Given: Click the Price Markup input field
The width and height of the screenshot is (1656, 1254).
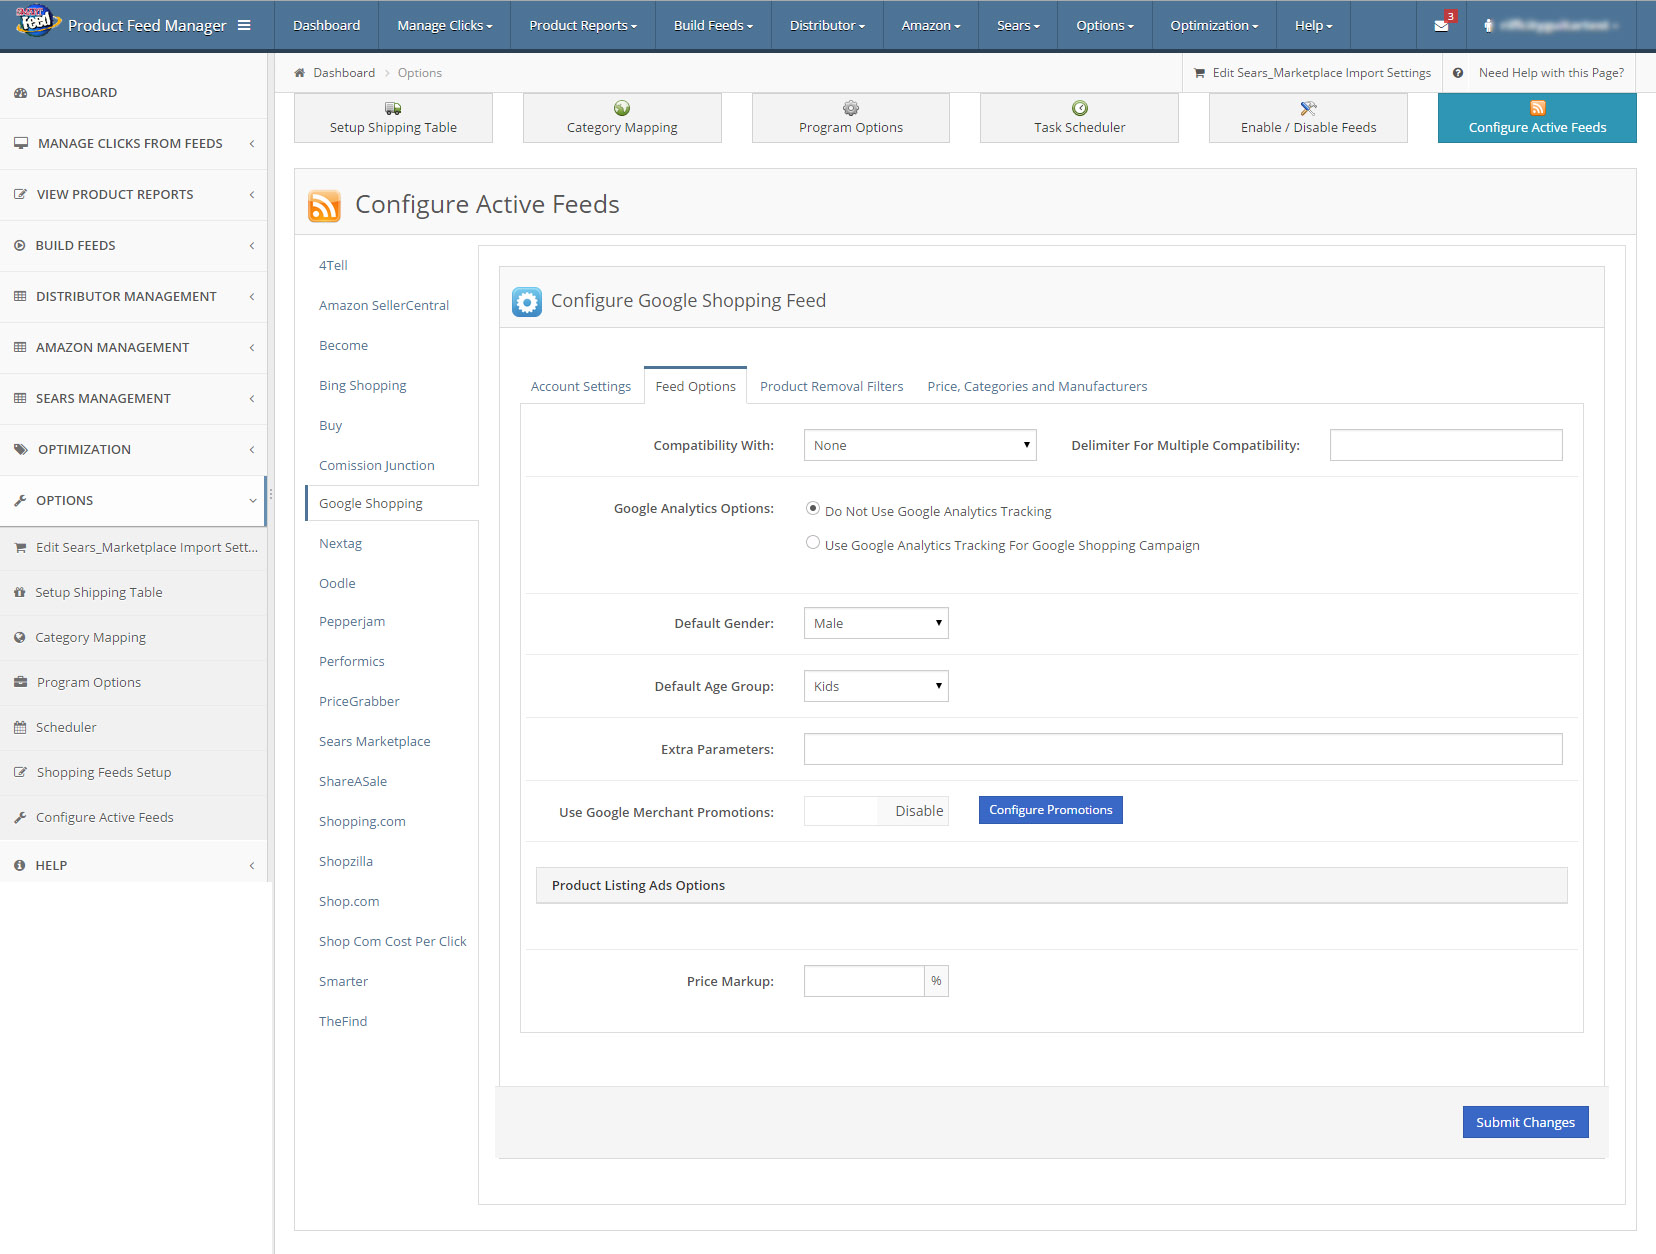Looking at the screenshot, I should coord(864,981).
